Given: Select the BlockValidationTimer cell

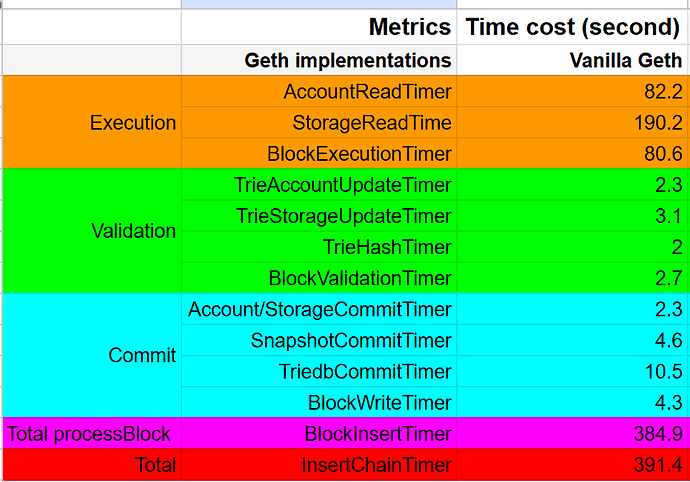Looking at the screenshot, I should pos(319,278).
